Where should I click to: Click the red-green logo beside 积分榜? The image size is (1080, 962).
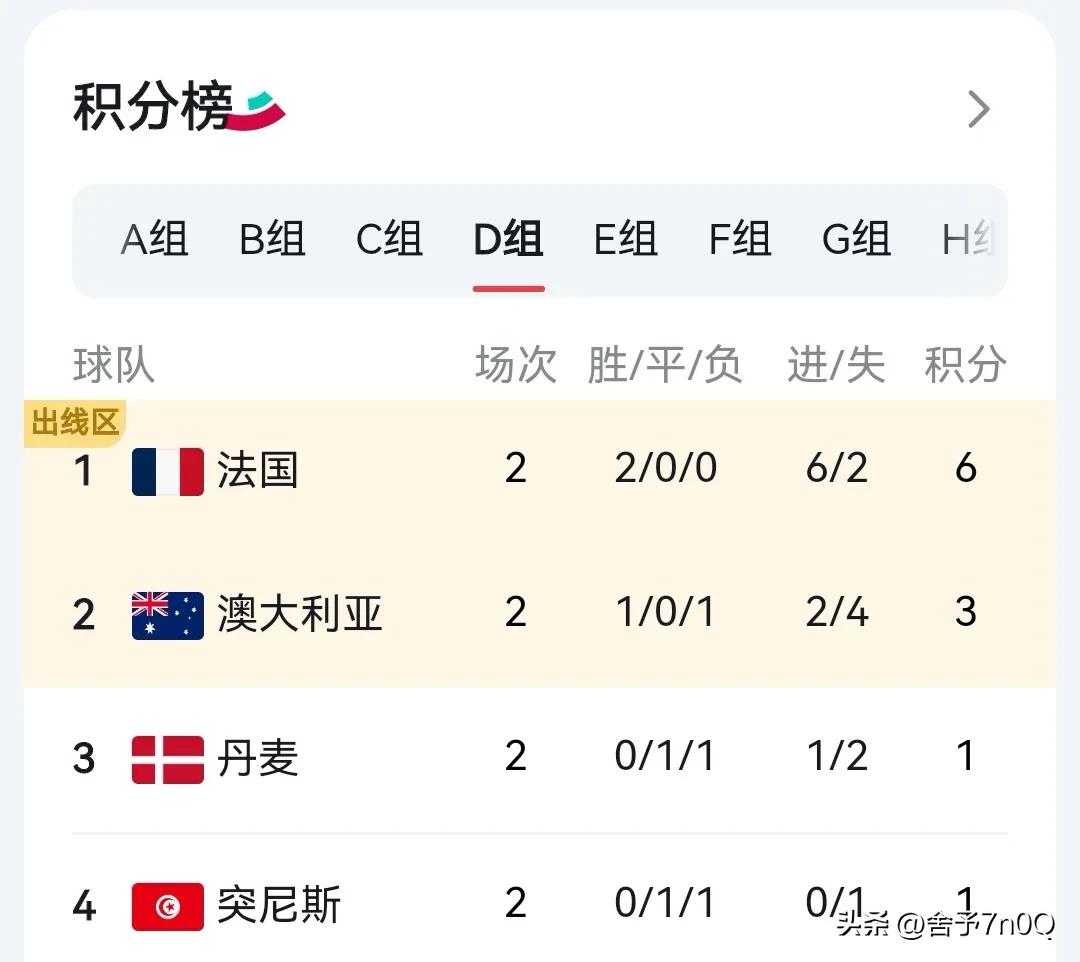click(258, 110)
